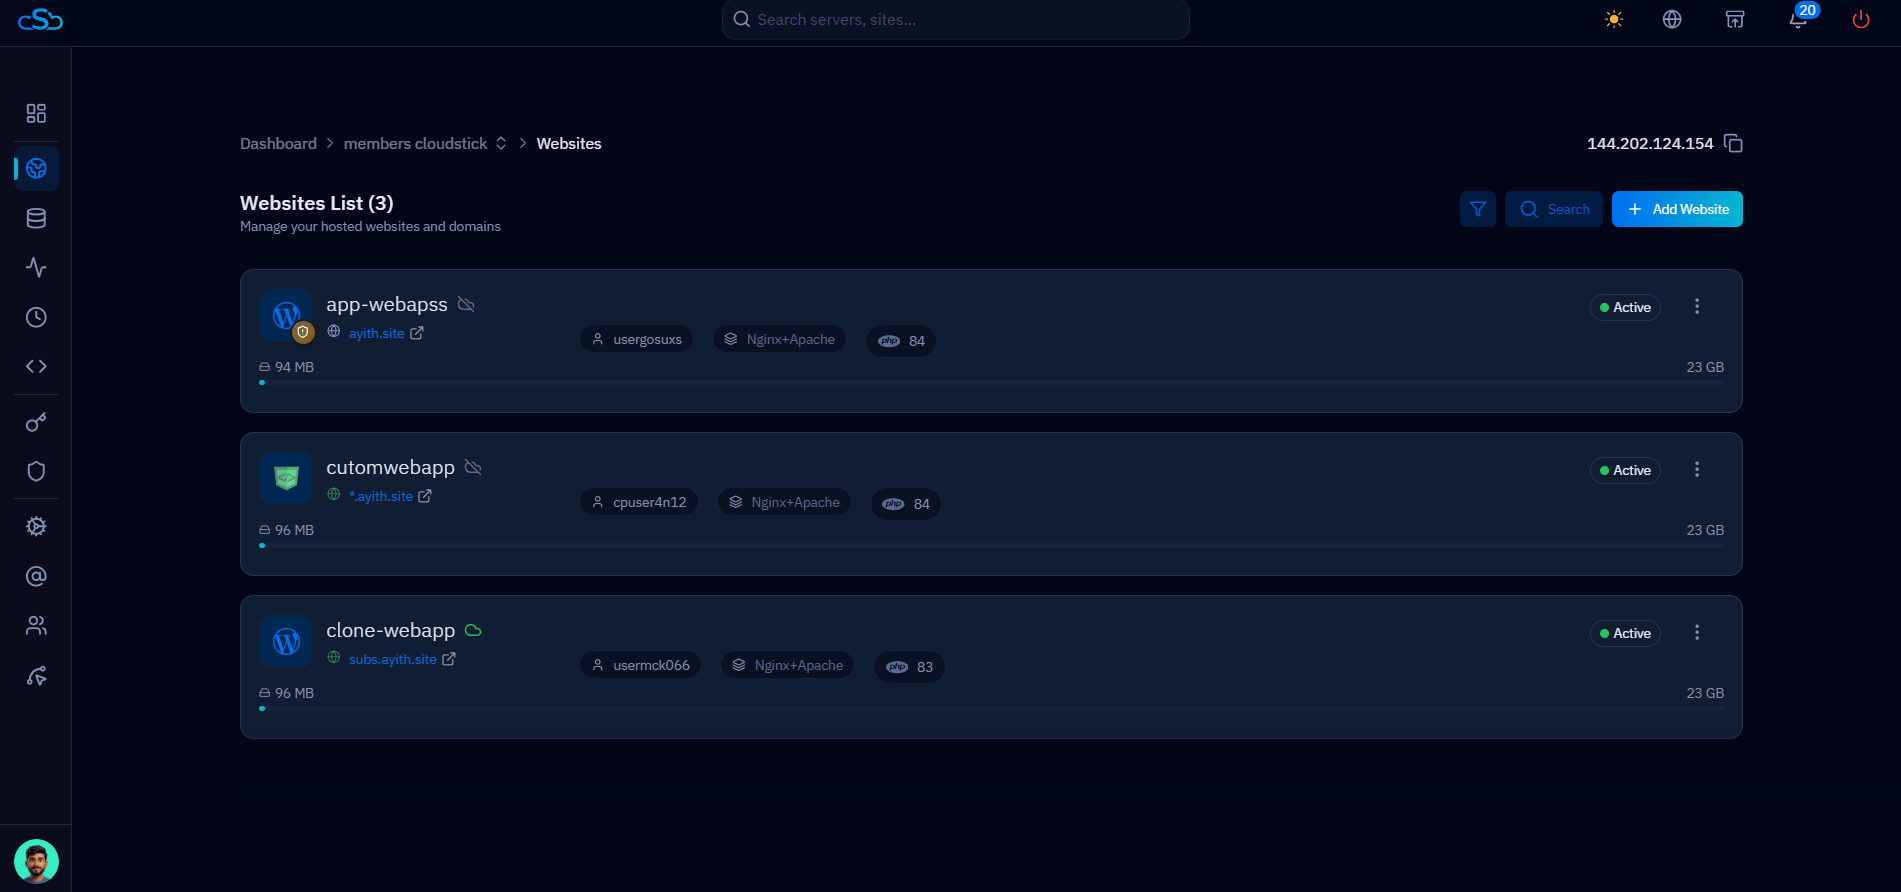The height and width of the screenshot is (892, 1901).
Task: Click PHP 83 badge on clone-webapp
Action: click(x=909, y=667)
